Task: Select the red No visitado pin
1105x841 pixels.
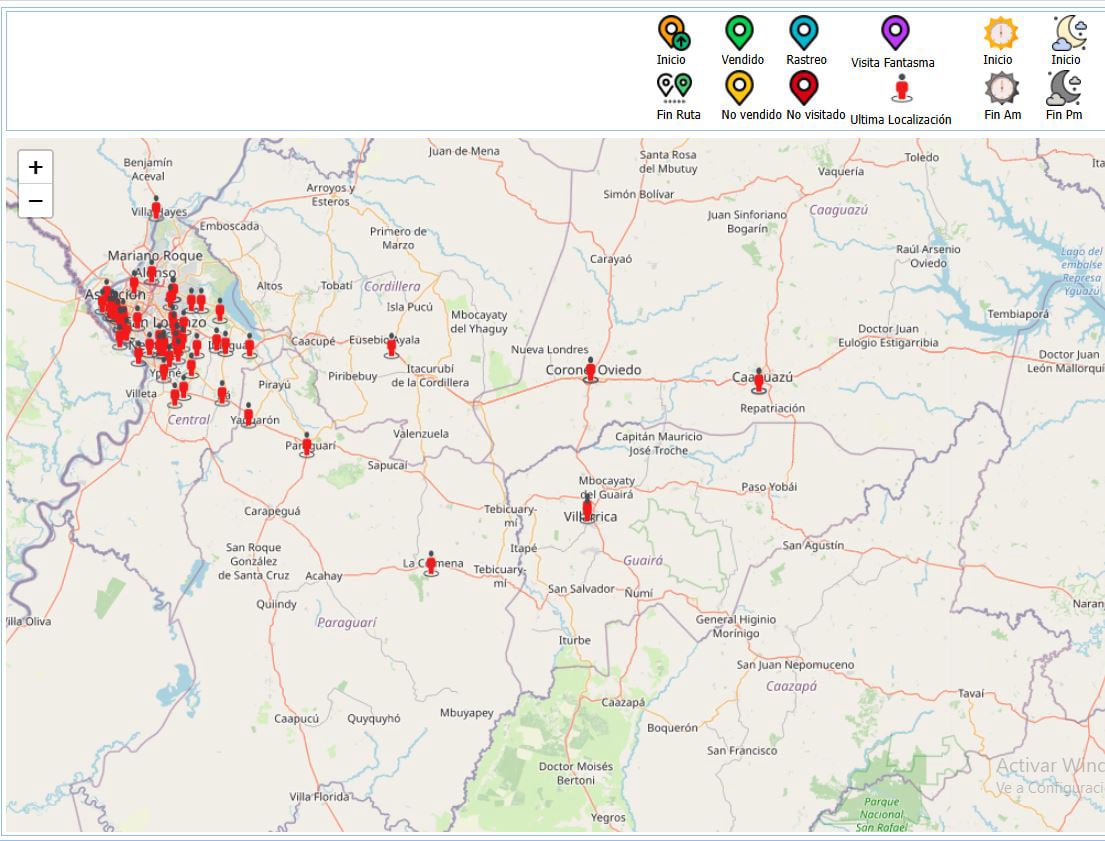Action: [x=804, y=88]
